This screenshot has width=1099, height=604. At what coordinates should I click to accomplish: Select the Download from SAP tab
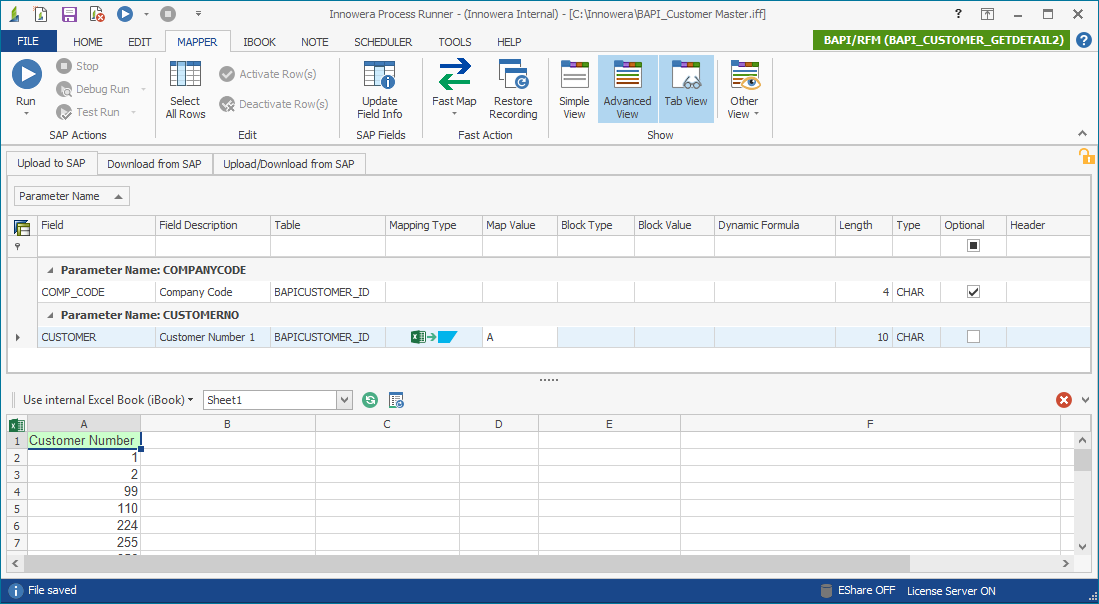click(x=154, y=162)
